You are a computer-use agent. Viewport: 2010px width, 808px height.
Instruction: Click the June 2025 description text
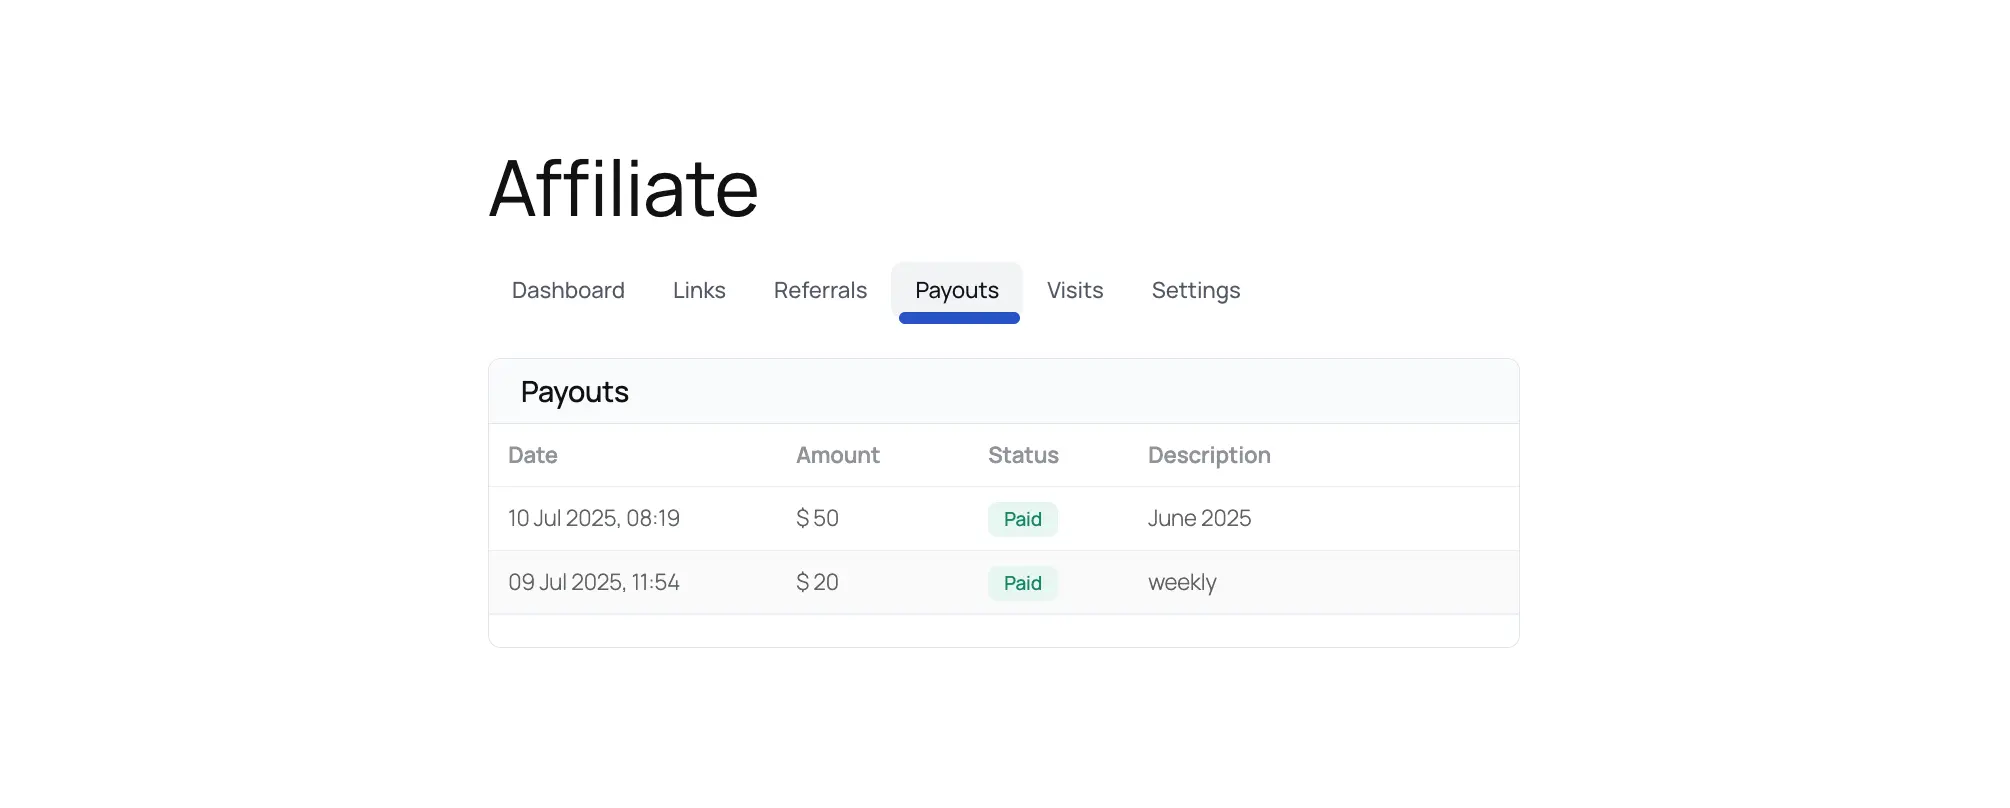pyautogui.click(x=1198, y=518)
